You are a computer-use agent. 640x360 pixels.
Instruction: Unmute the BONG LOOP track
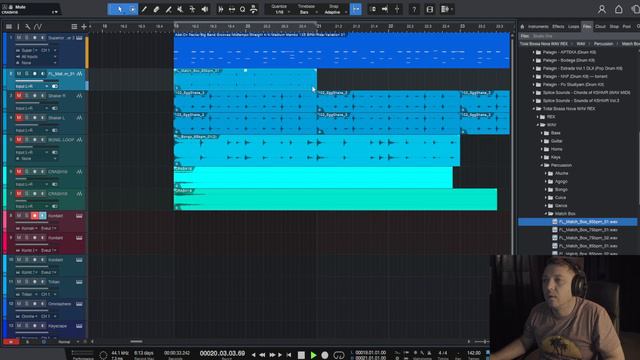(19, 140)
